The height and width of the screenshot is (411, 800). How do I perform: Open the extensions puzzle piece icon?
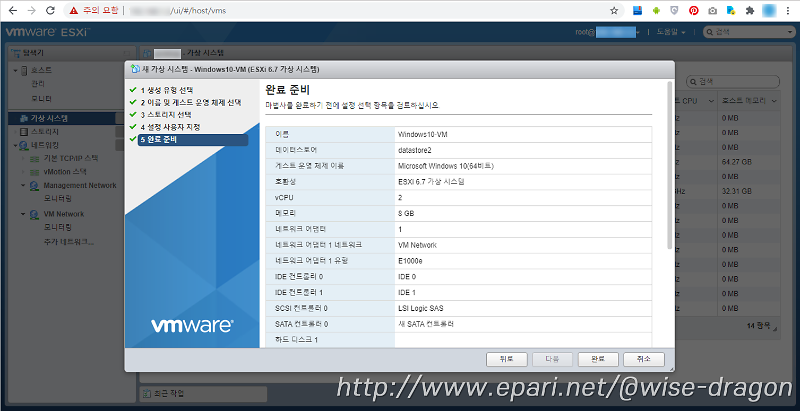point(749,10)
